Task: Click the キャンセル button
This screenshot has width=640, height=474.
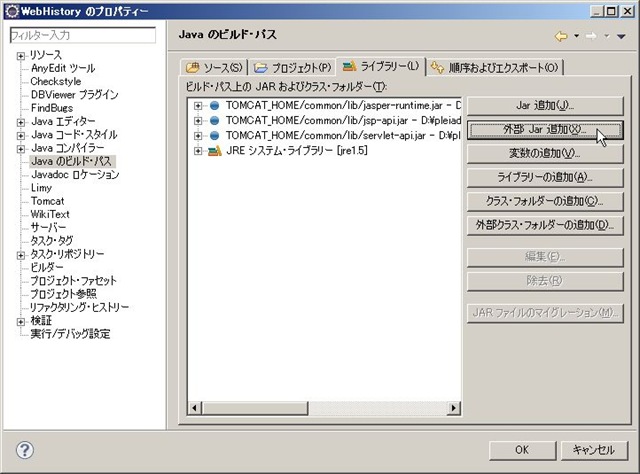Action: coord(594,450)
